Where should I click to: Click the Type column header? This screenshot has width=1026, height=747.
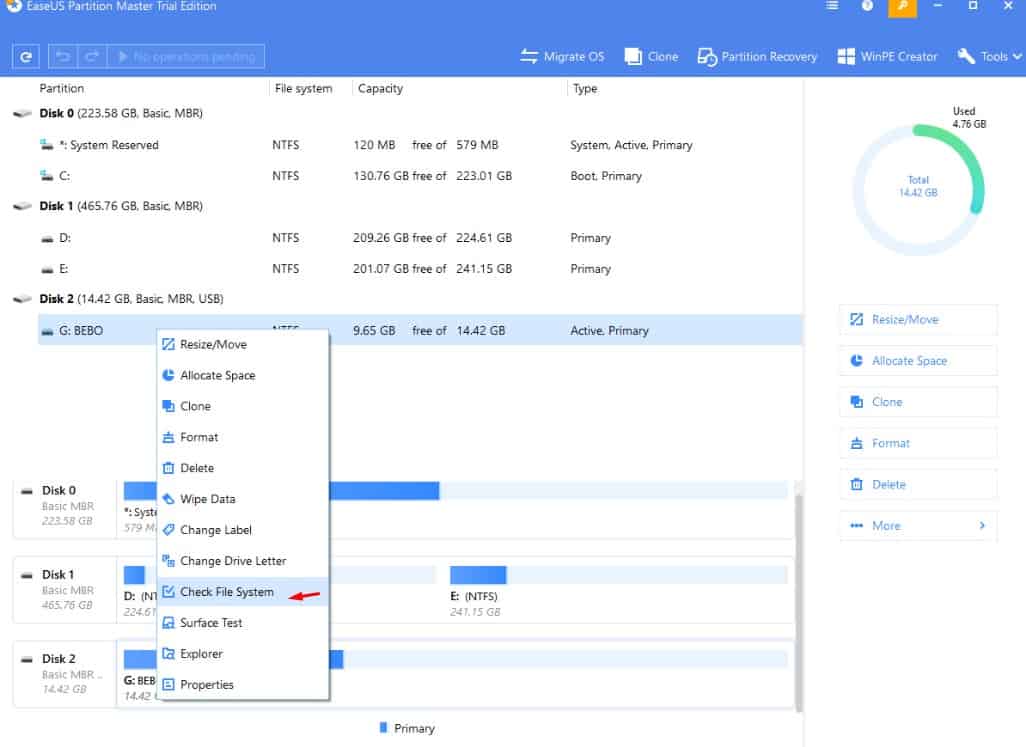click(585, 88)
